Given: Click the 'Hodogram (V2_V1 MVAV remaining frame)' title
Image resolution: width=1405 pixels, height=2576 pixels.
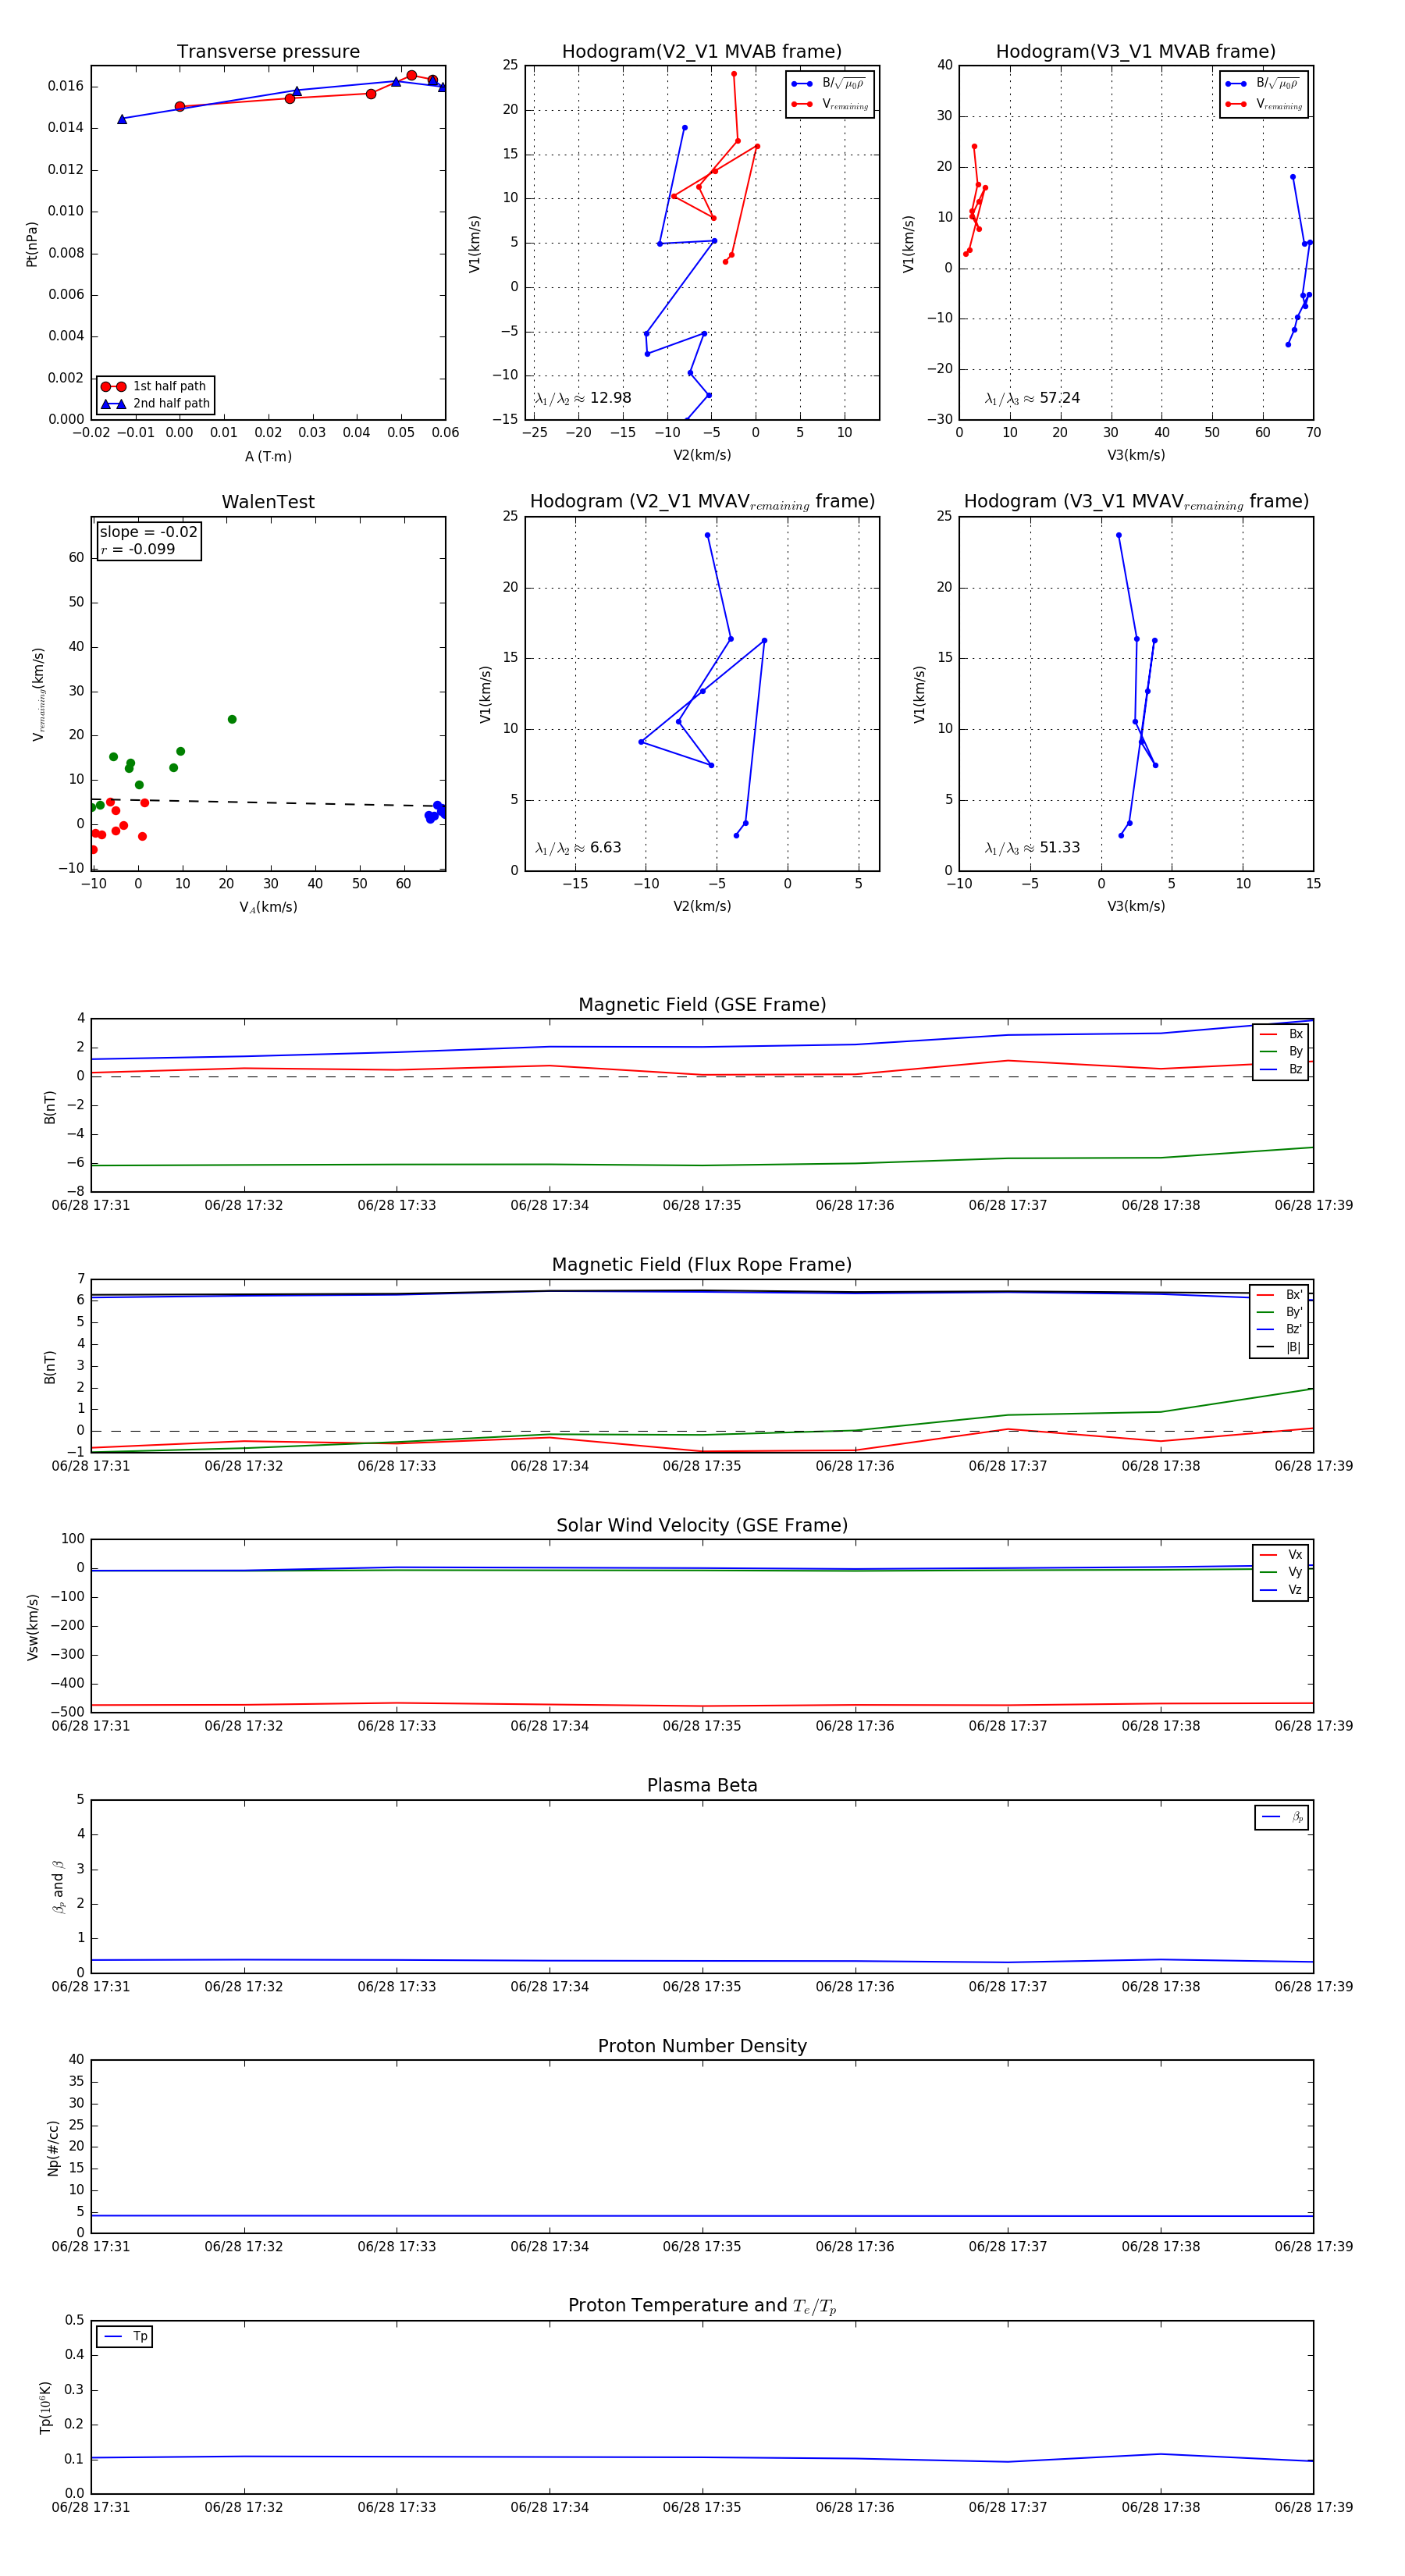Looking at the screenshot, I should click(x=702, y=502).
